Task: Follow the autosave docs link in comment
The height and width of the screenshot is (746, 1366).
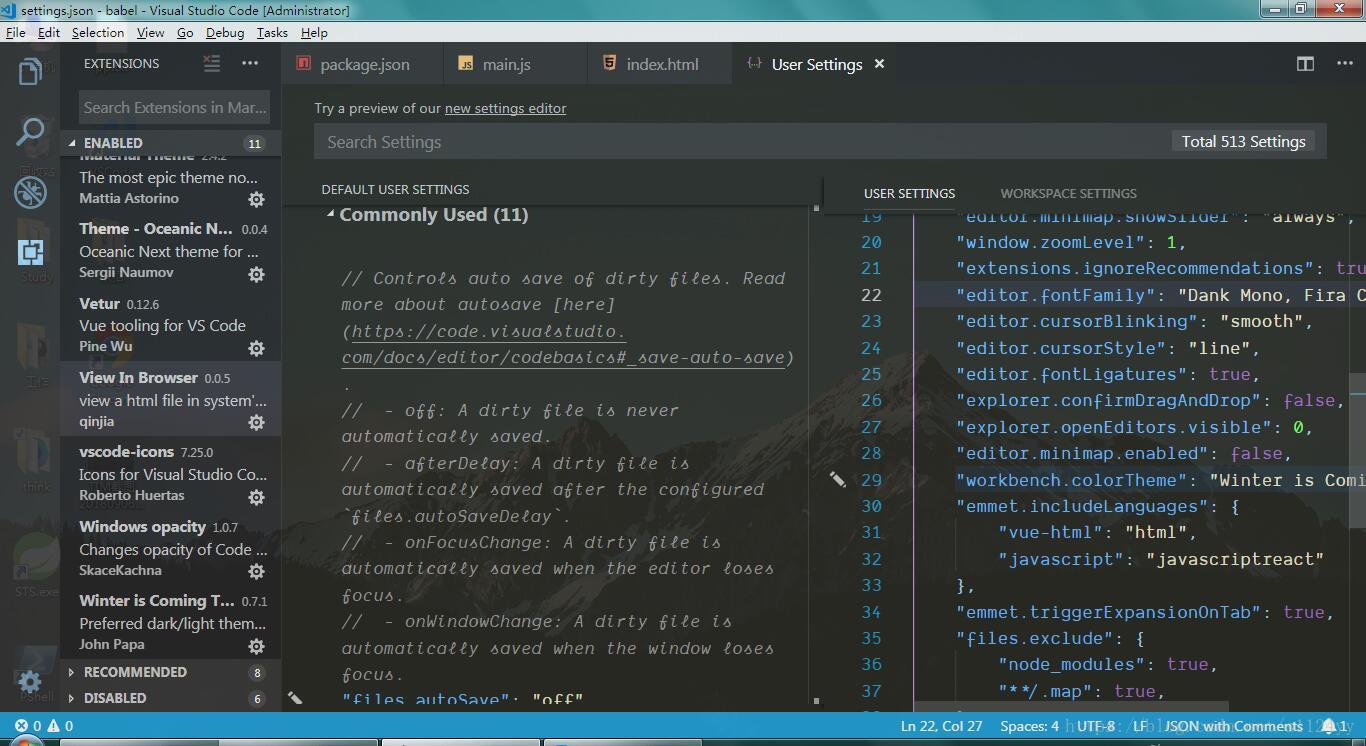Action: (x=567, y=344)
